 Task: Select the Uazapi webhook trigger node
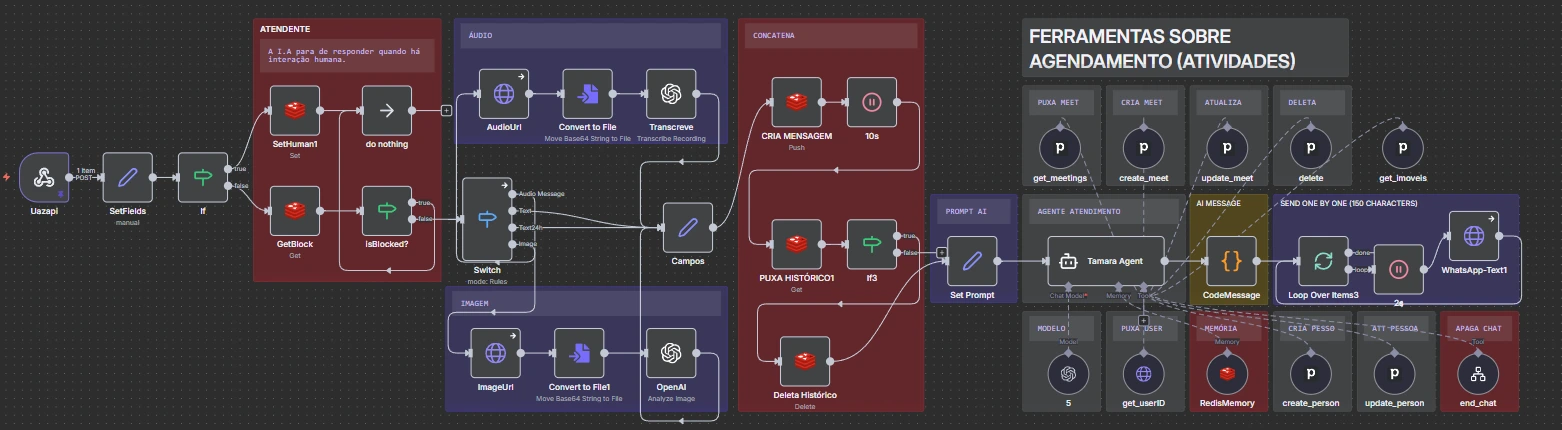43,177
